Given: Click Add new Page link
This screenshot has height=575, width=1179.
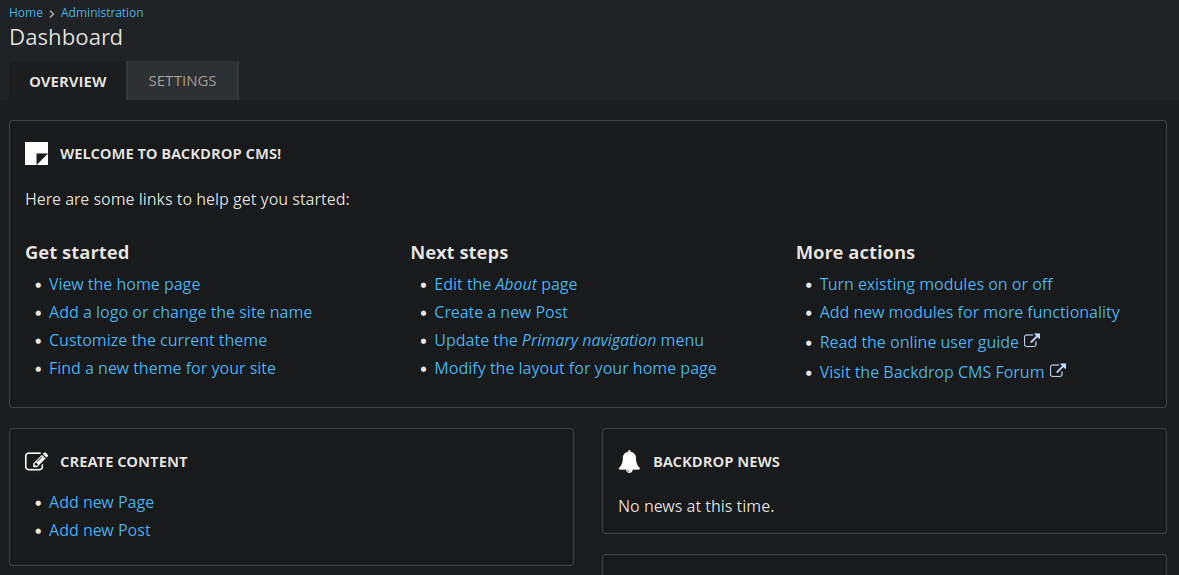Looking at the screenshot, I should 101,502.
